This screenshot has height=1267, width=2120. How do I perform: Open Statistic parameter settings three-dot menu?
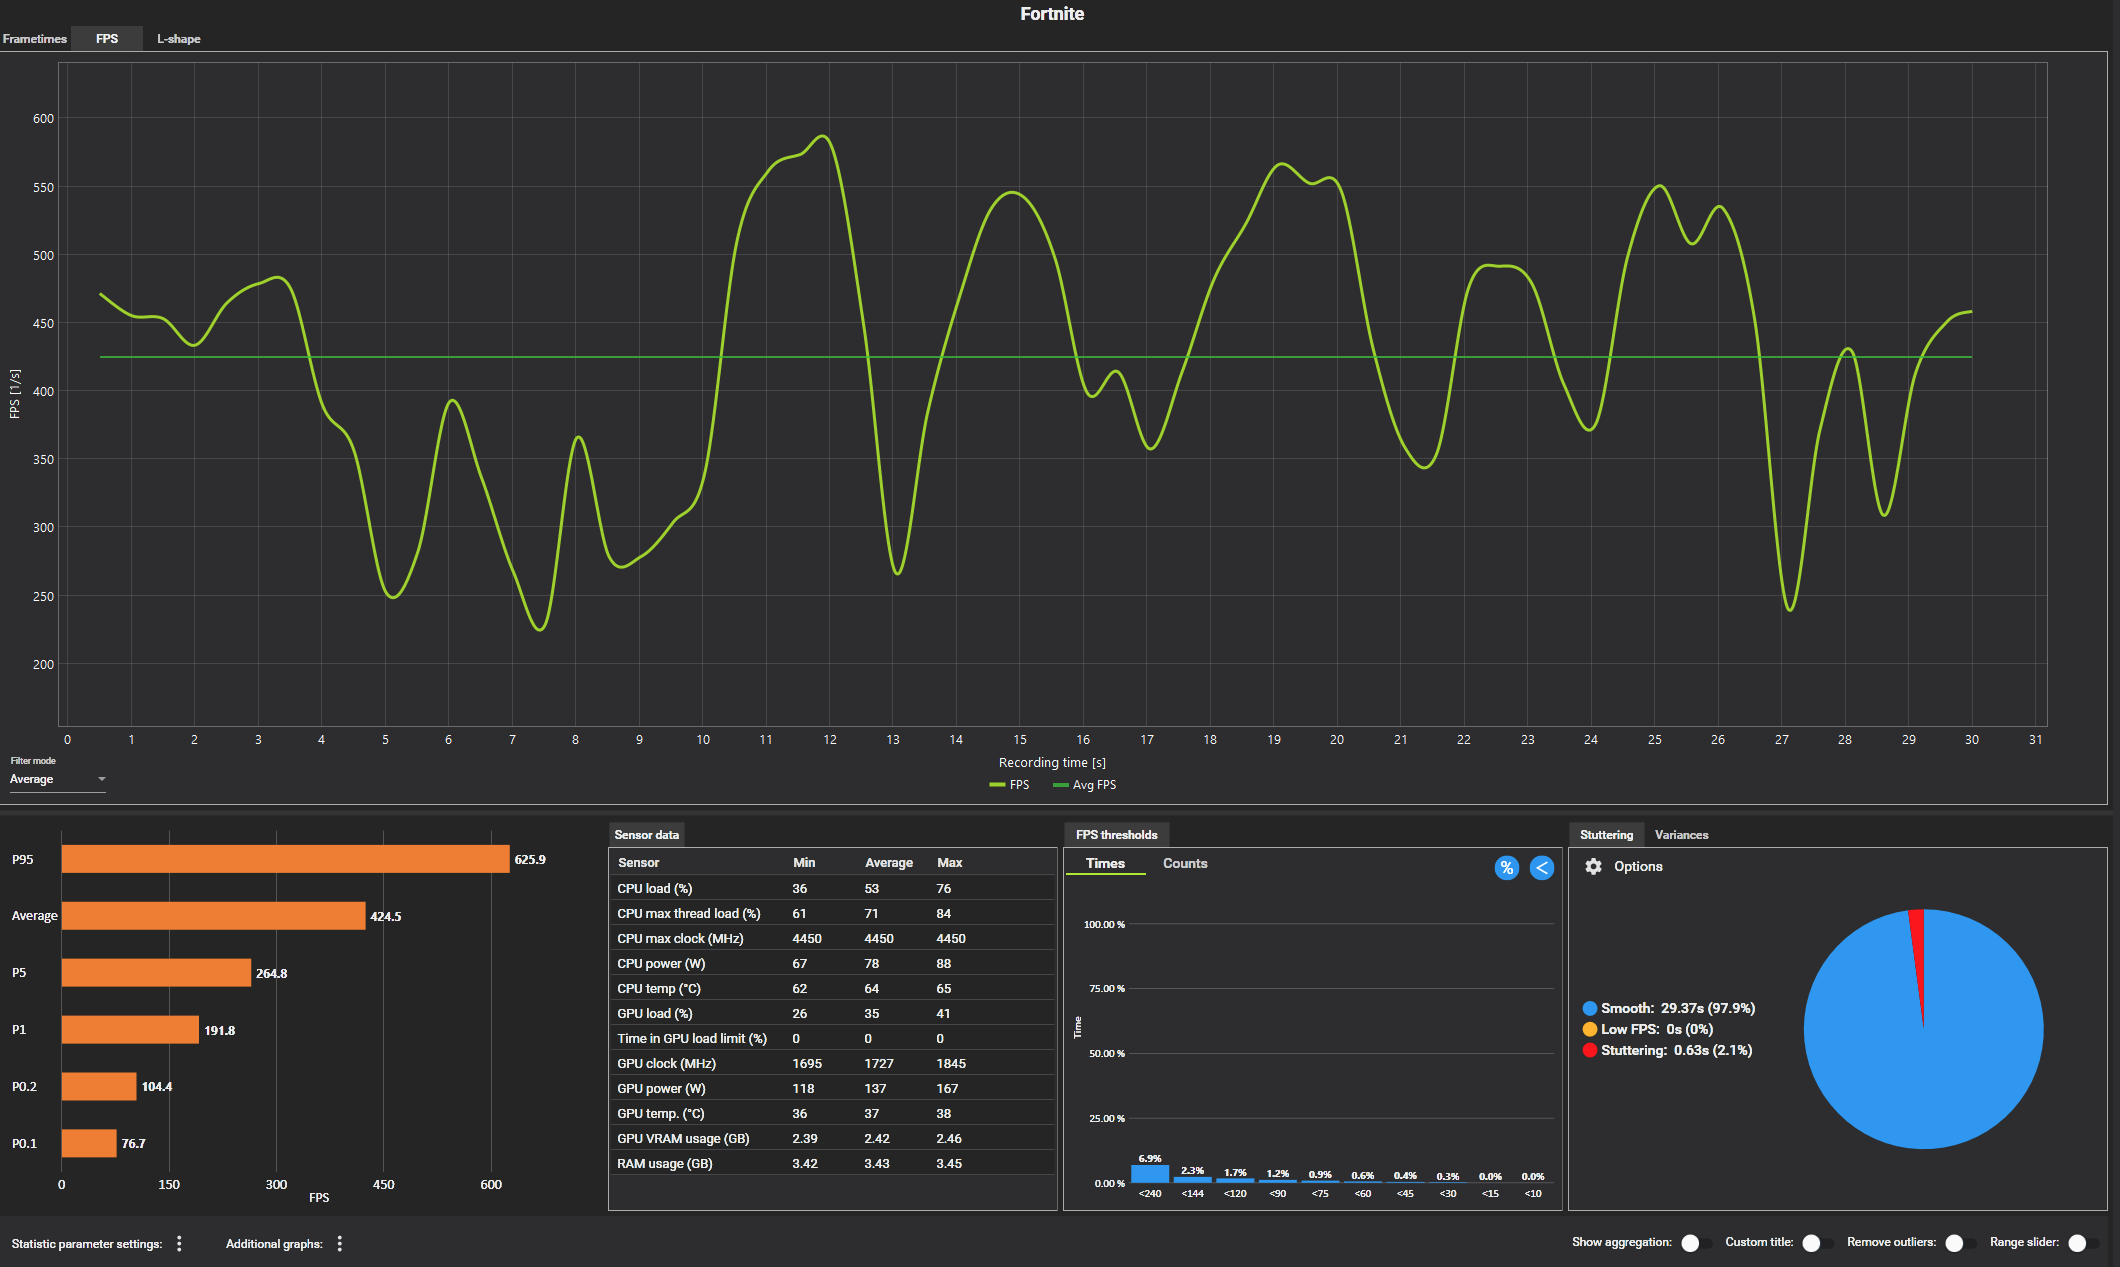point(179,1243)
